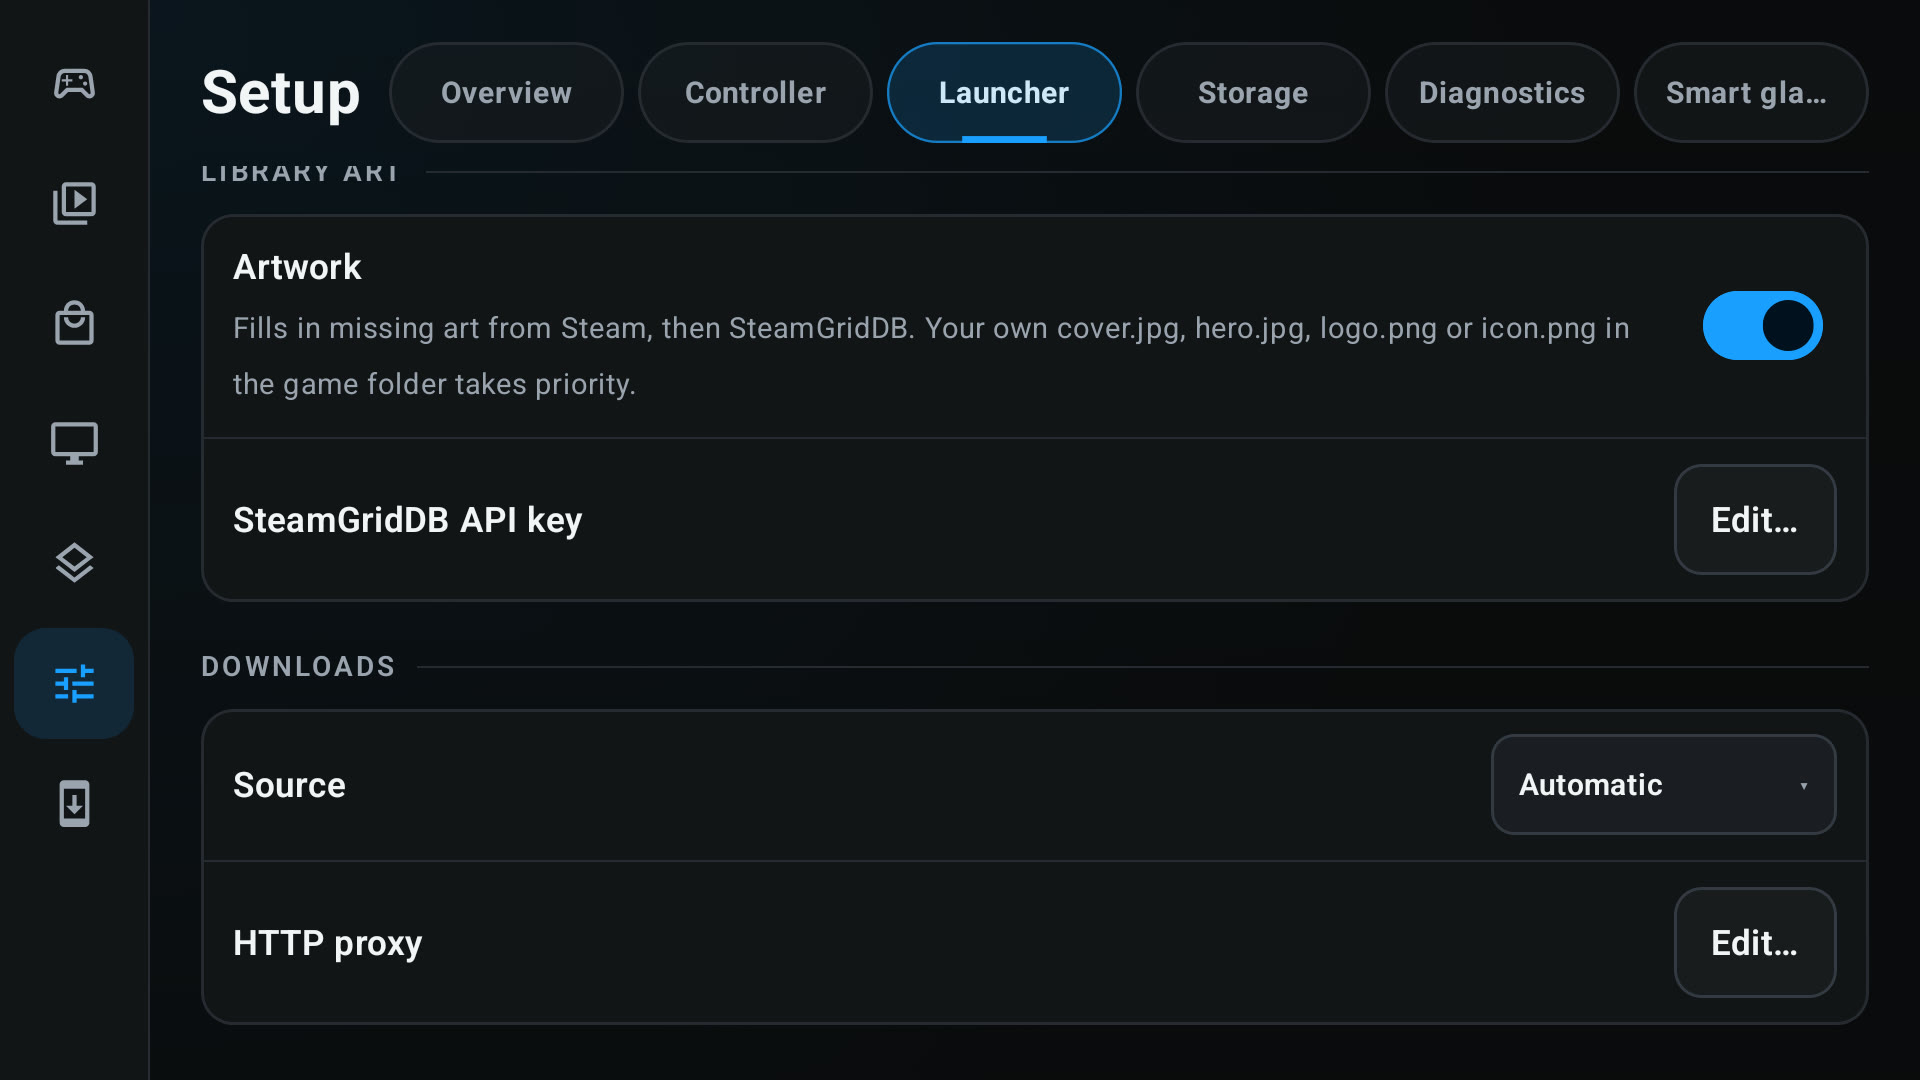This screenshot has width=1920, height=1080.
Task: Click the SteamGridDB API key label
Action: (407, 520)
